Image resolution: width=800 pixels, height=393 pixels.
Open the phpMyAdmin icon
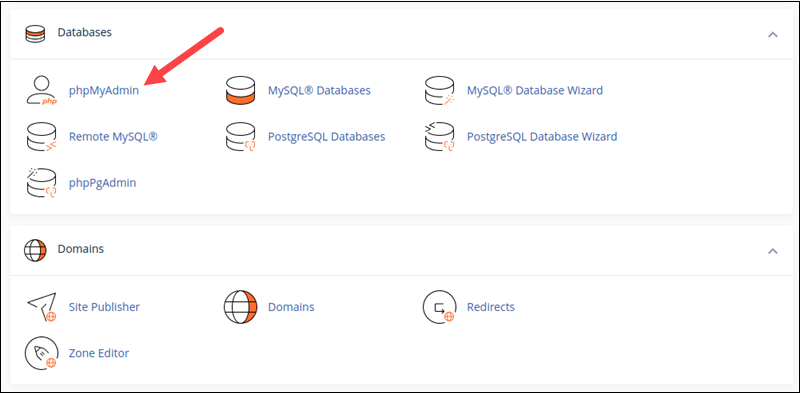[41, 91]
